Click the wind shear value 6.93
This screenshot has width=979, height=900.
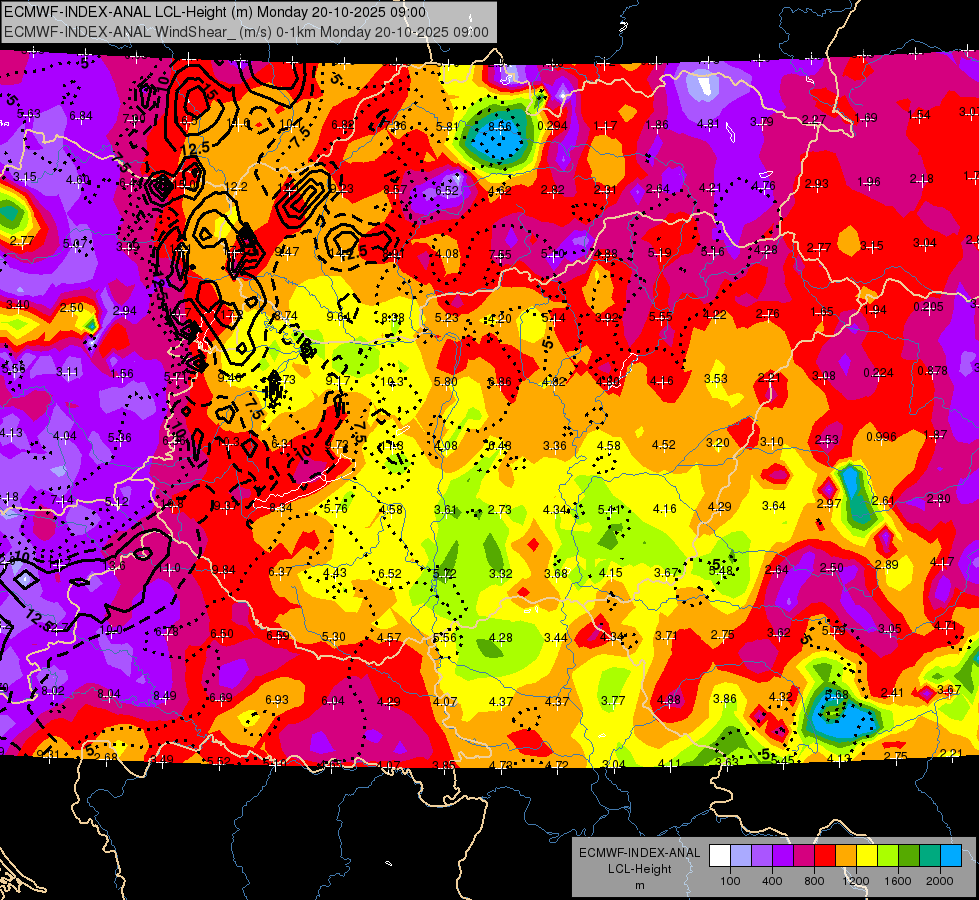click(277, 700)
